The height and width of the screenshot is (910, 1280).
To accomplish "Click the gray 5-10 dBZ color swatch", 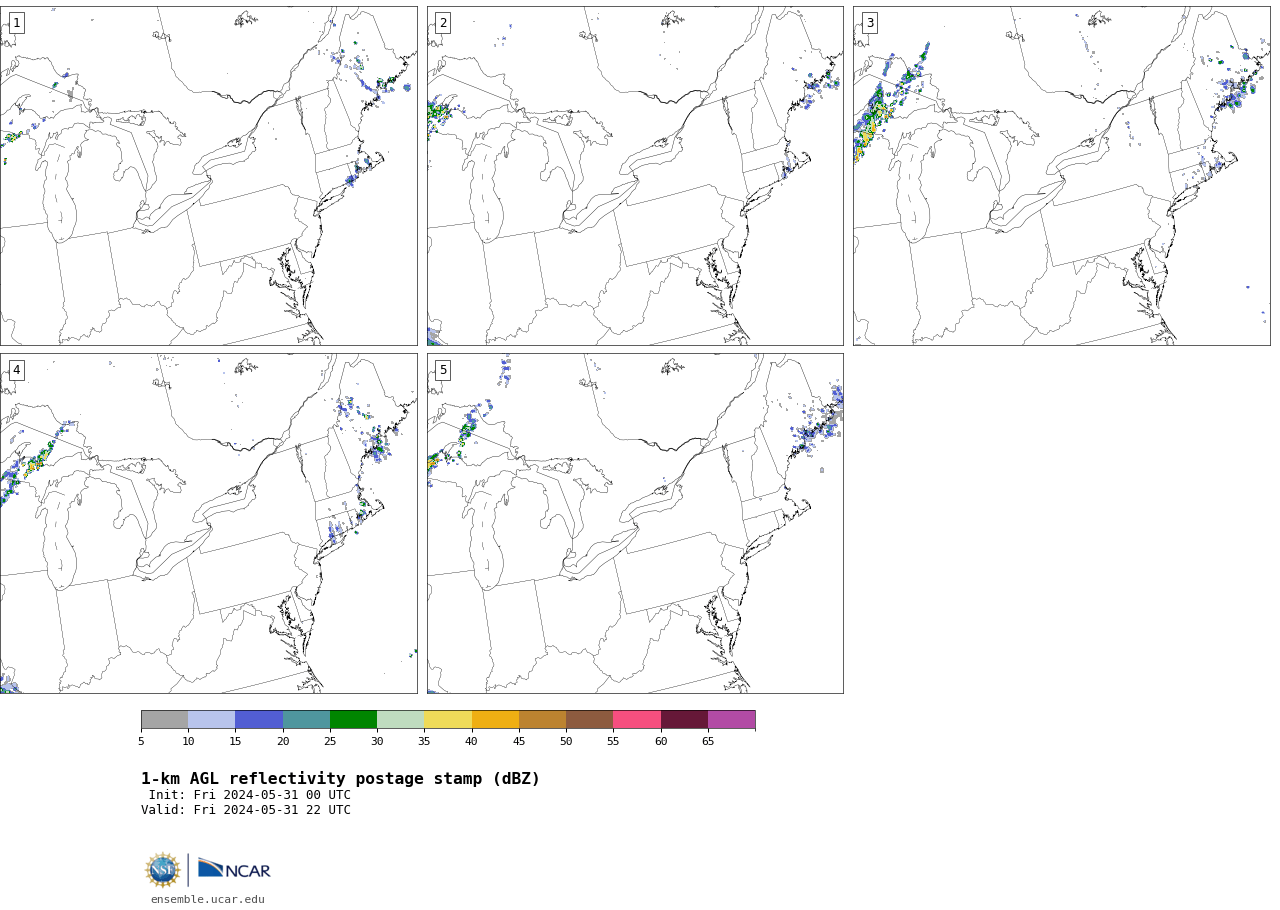I will point(164,720).
